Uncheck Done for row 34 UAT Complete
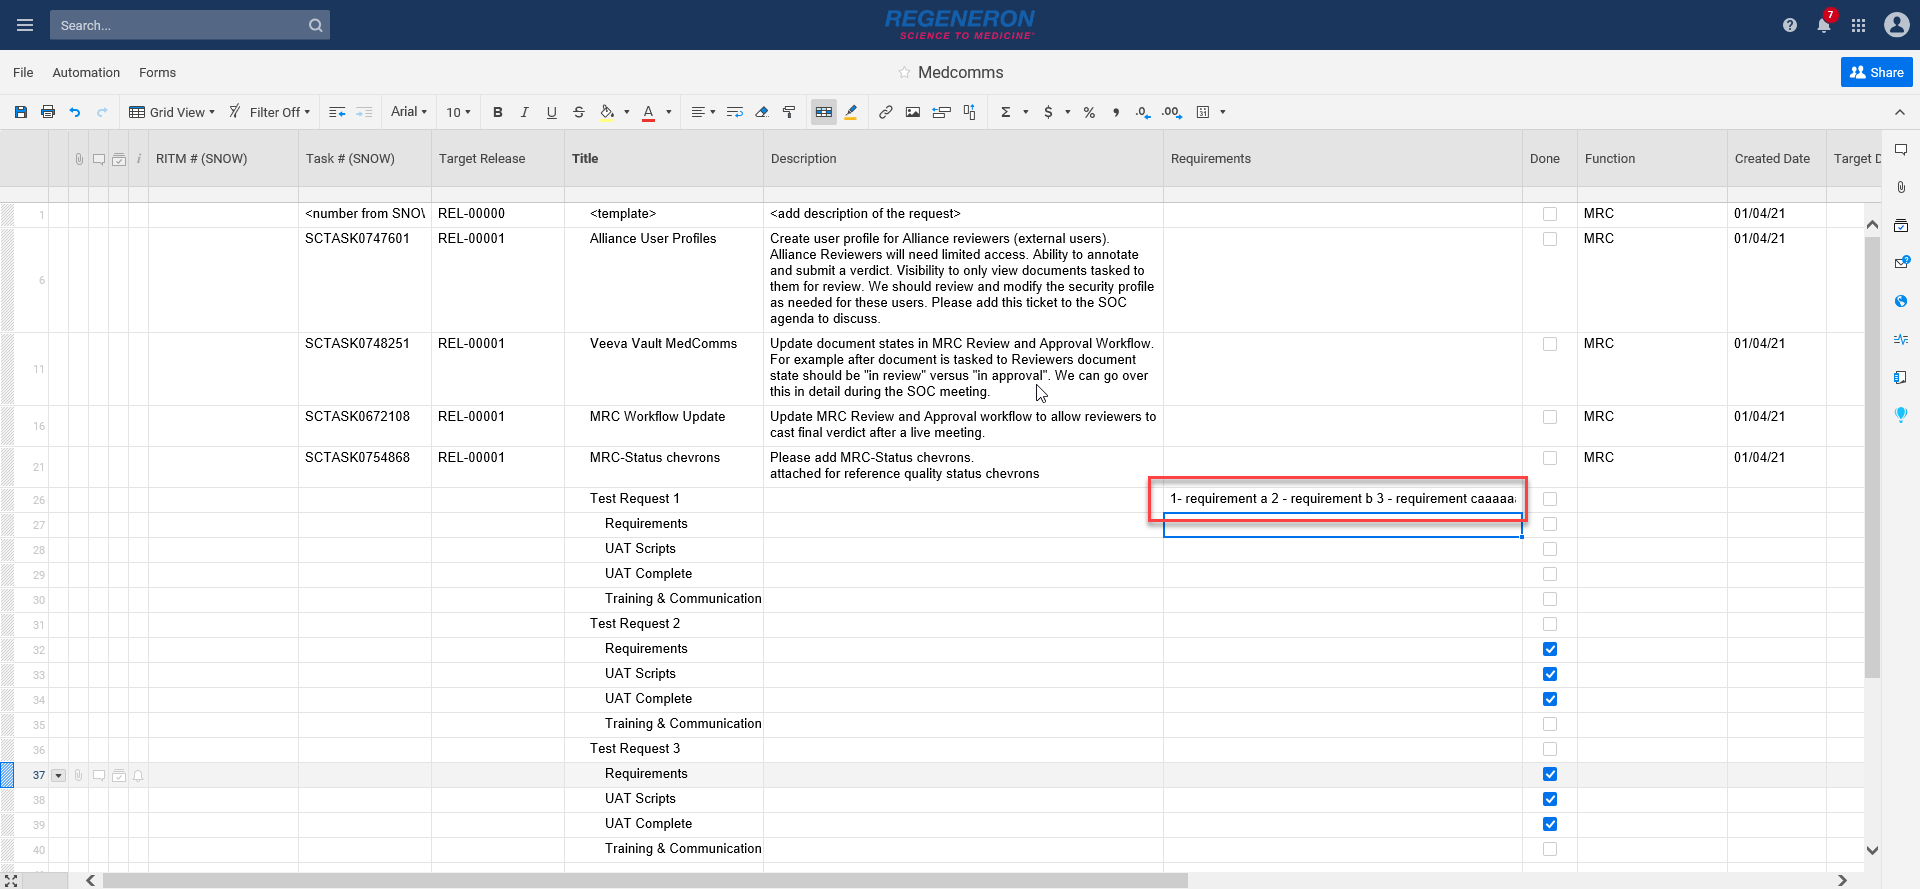 [1550, 699]
